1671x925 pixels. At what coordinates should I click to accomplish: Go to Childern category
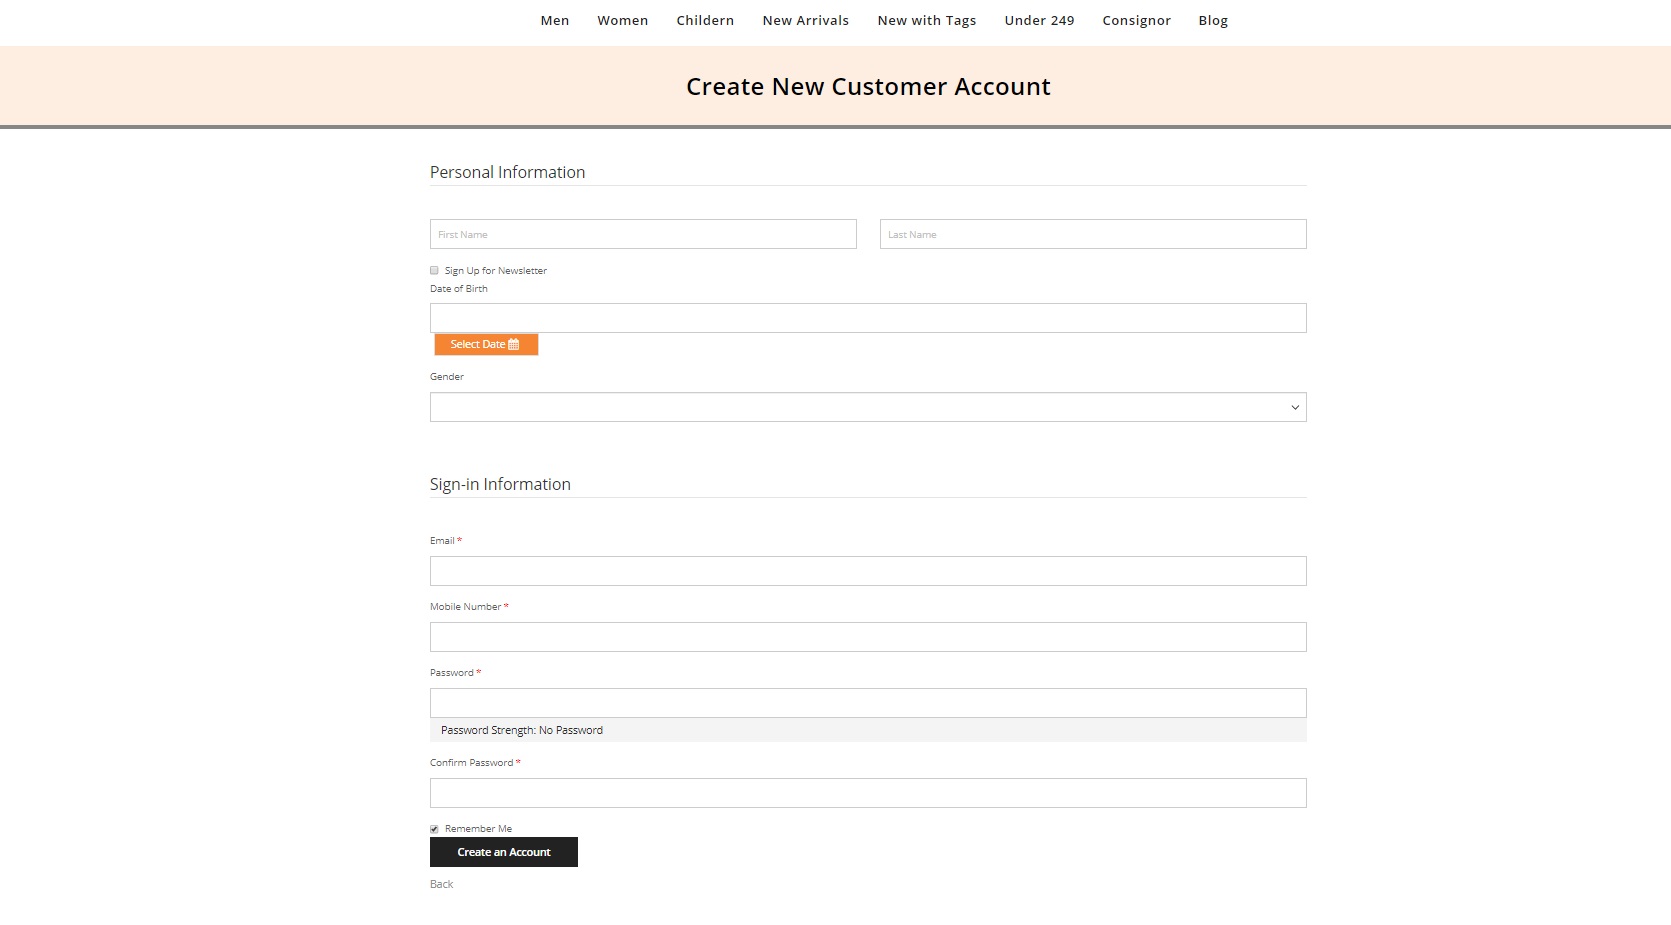click(x=704, y=20)
